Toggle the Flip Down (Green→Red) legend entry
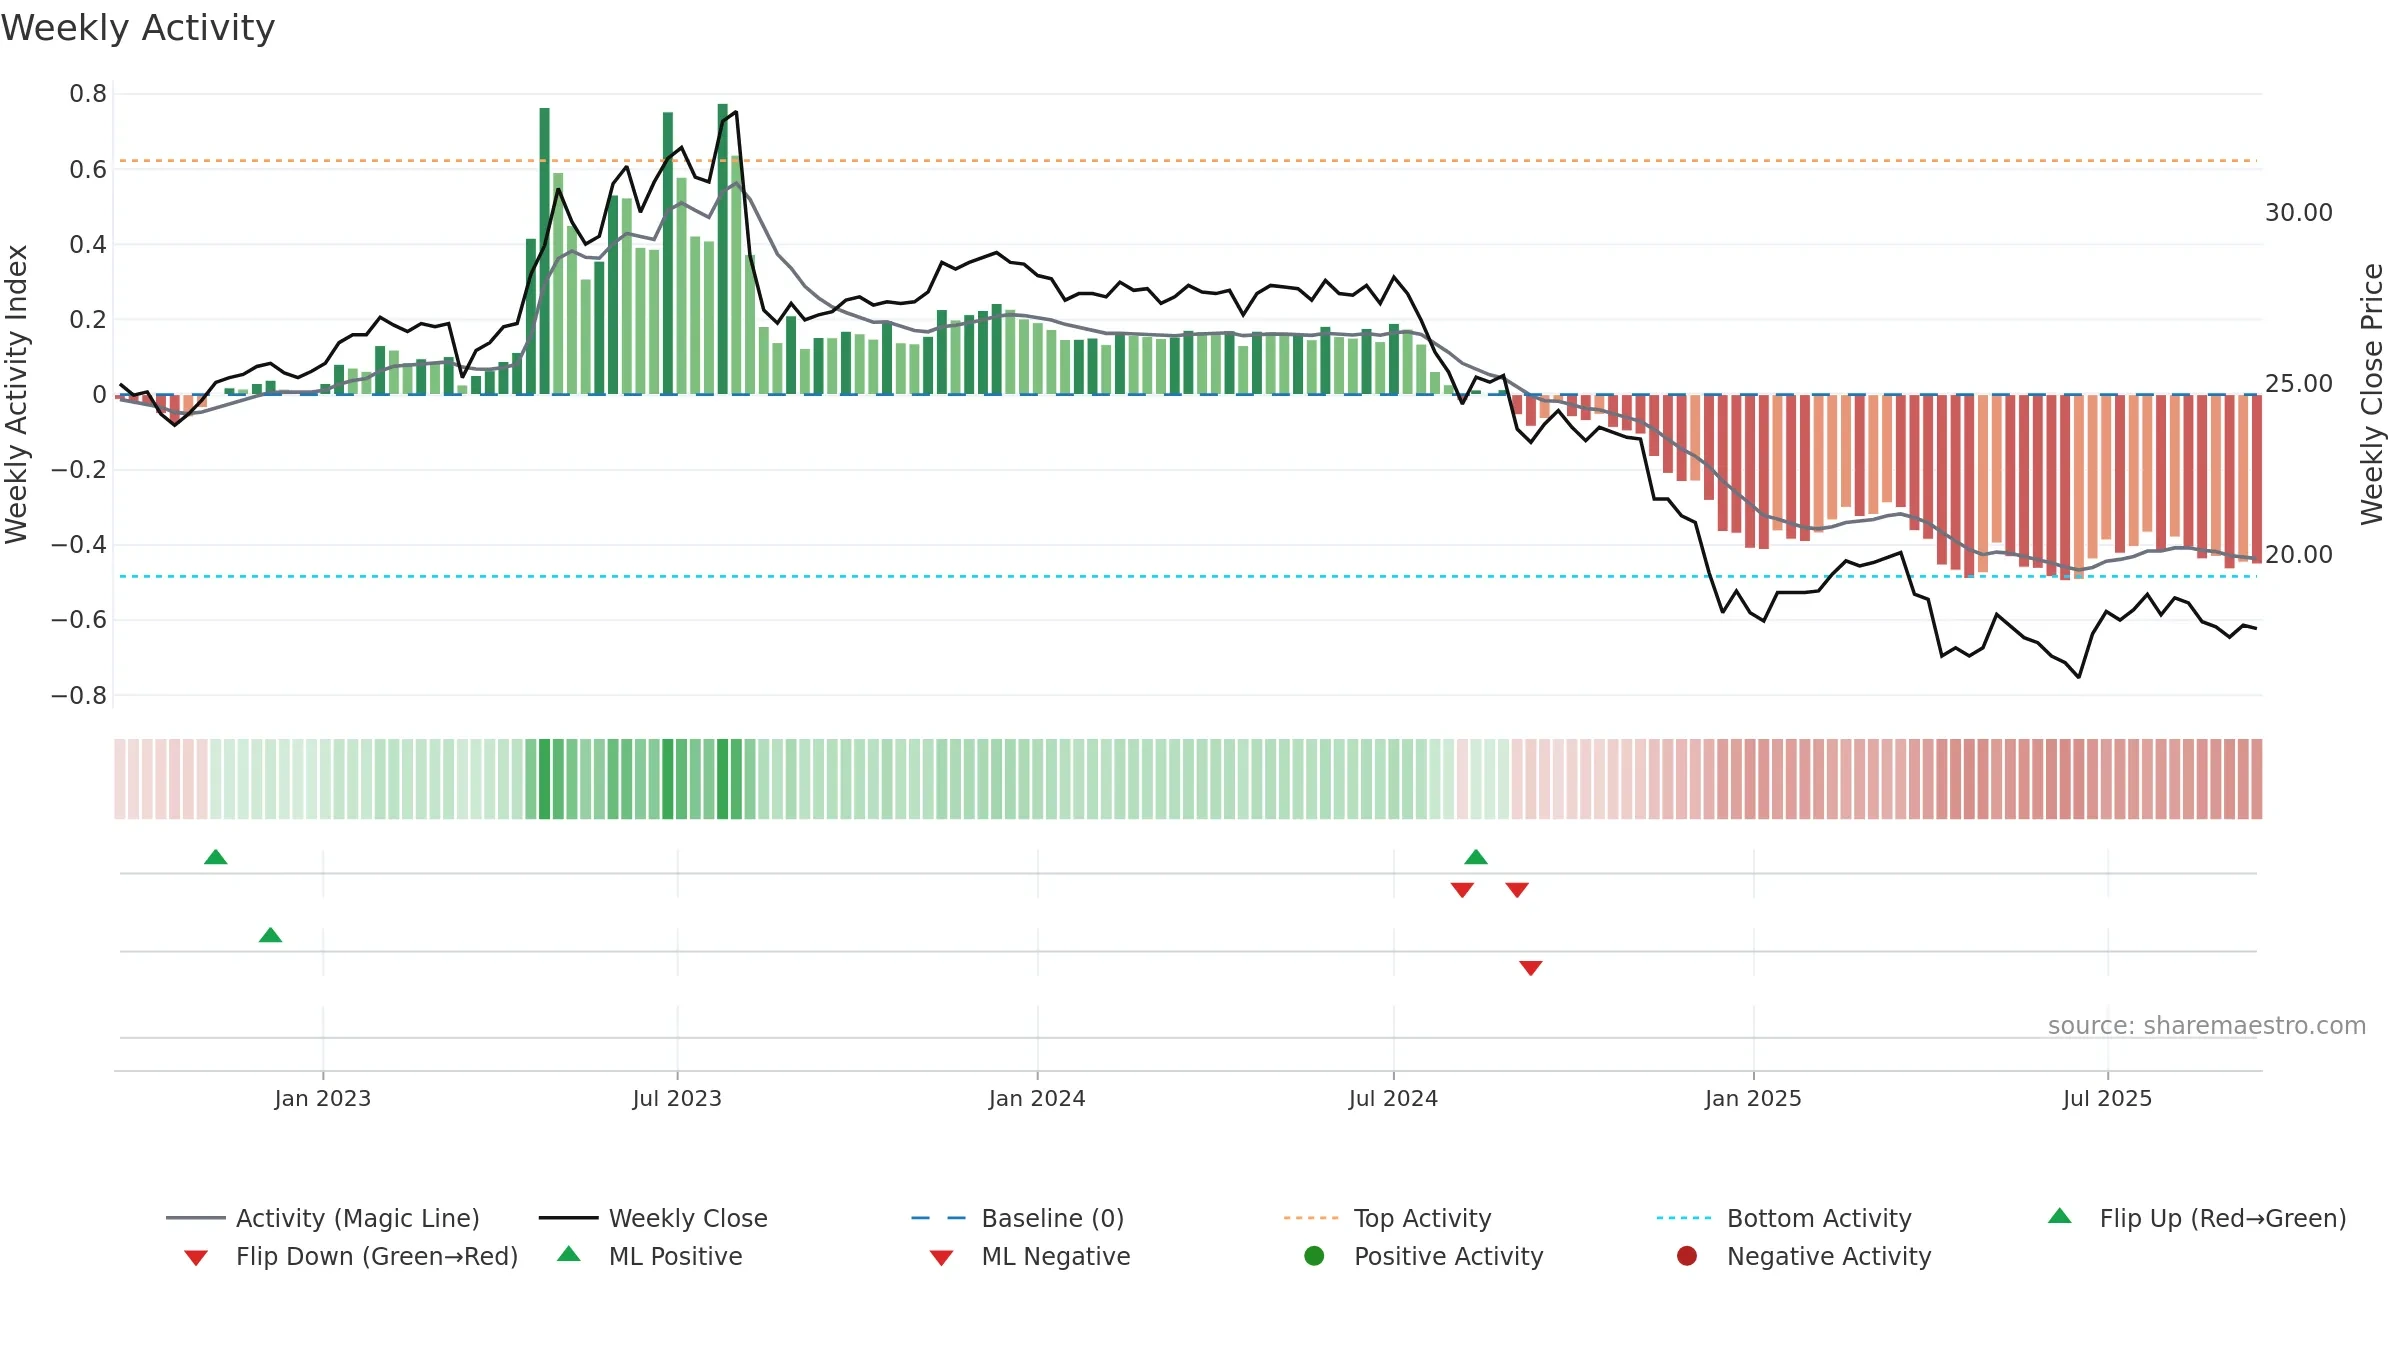The height and width of the screenshot is (1350, 2400). point(351,1256)
